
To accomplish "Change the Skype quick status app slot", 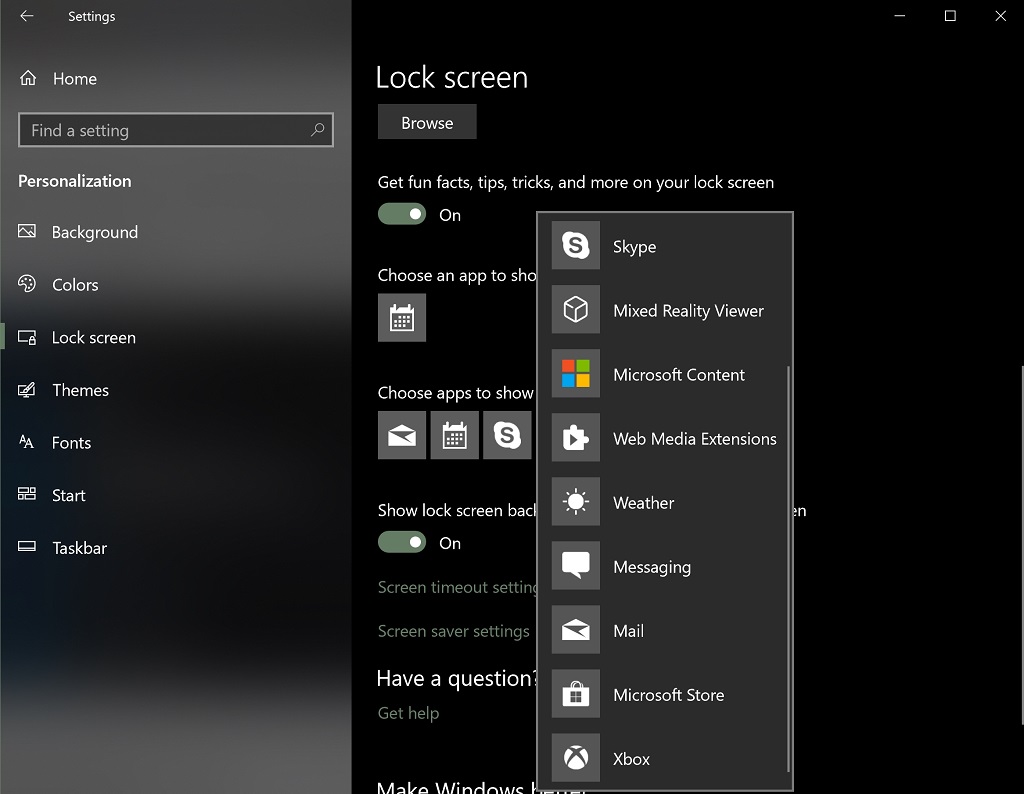I will pos(507,435).
